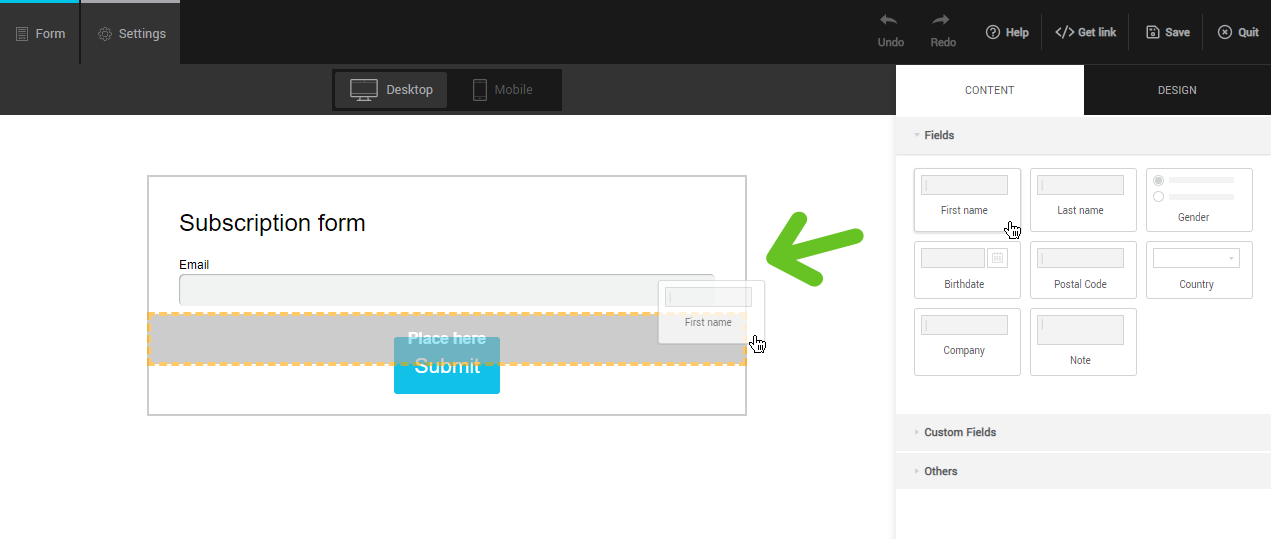
Task: Select the First name field tile
Action: pyautogui.click(x=966, y=199)
